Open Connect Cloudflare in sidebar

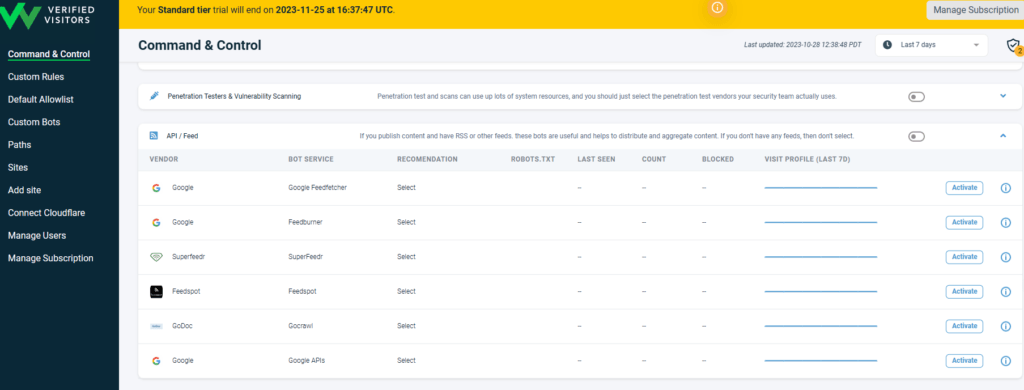(46, 213)
